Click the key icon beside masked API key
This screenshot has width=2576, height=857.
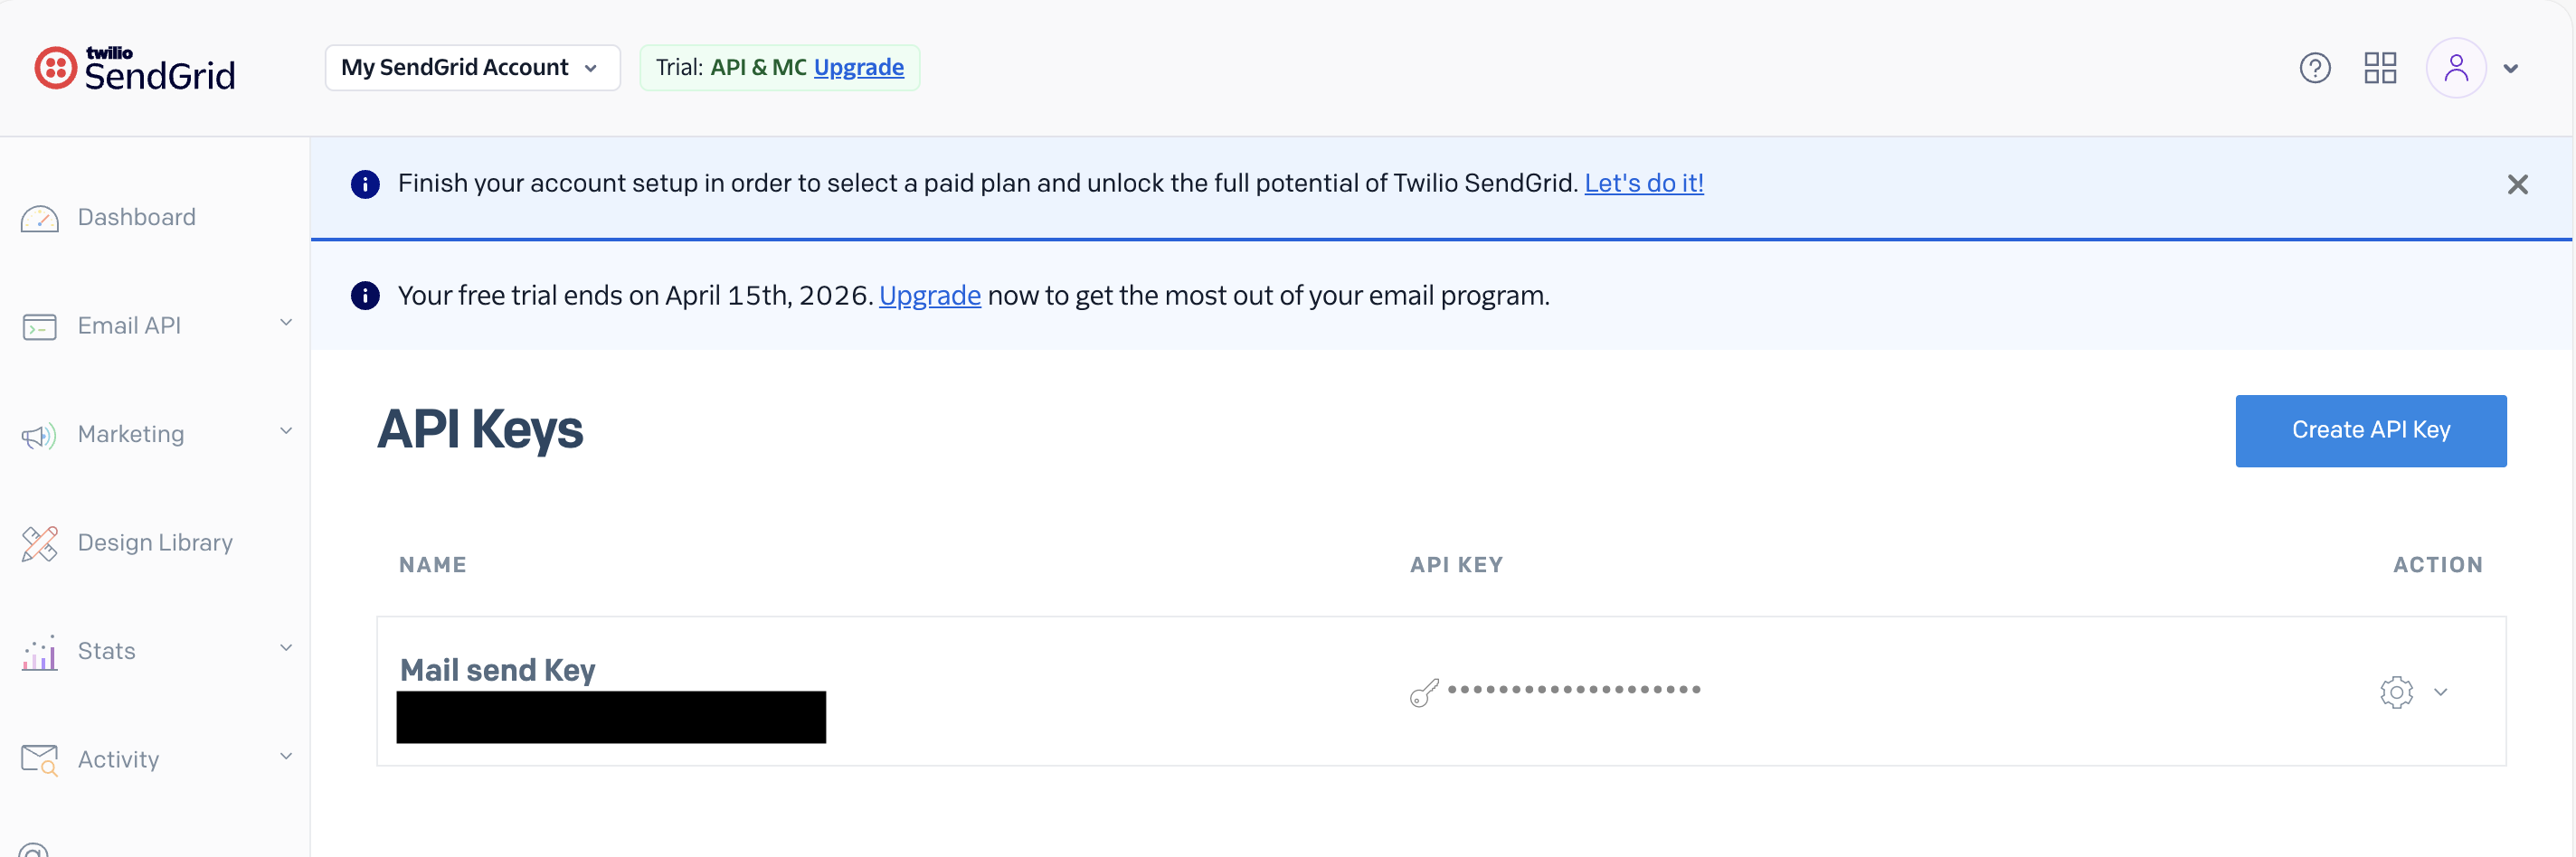[1423, 692]
